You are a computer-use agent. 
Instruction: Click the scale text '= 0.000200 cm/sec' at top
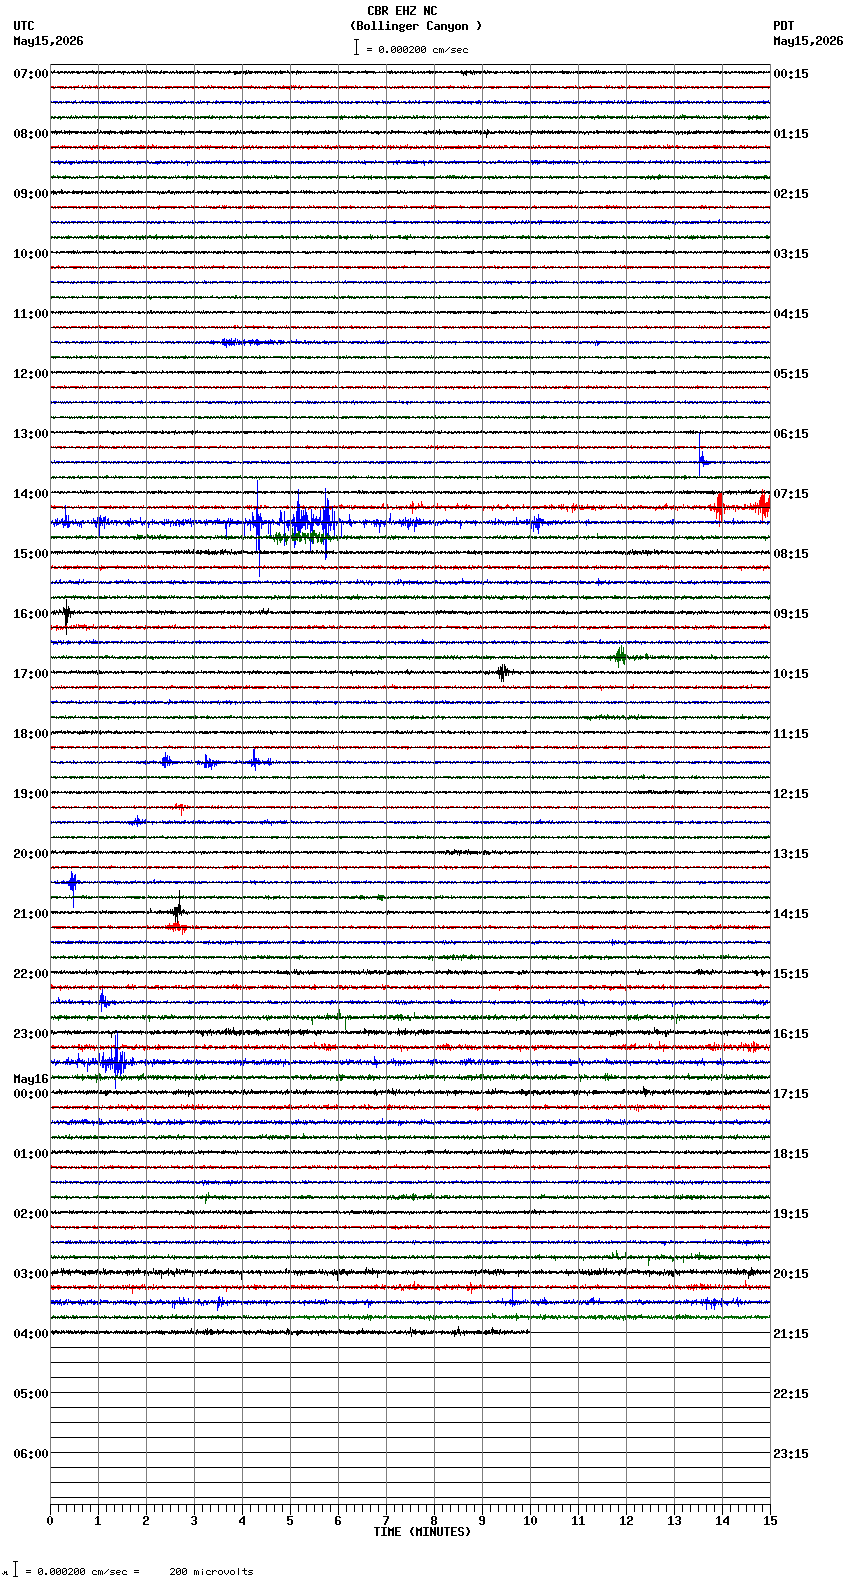pos(417,49)
